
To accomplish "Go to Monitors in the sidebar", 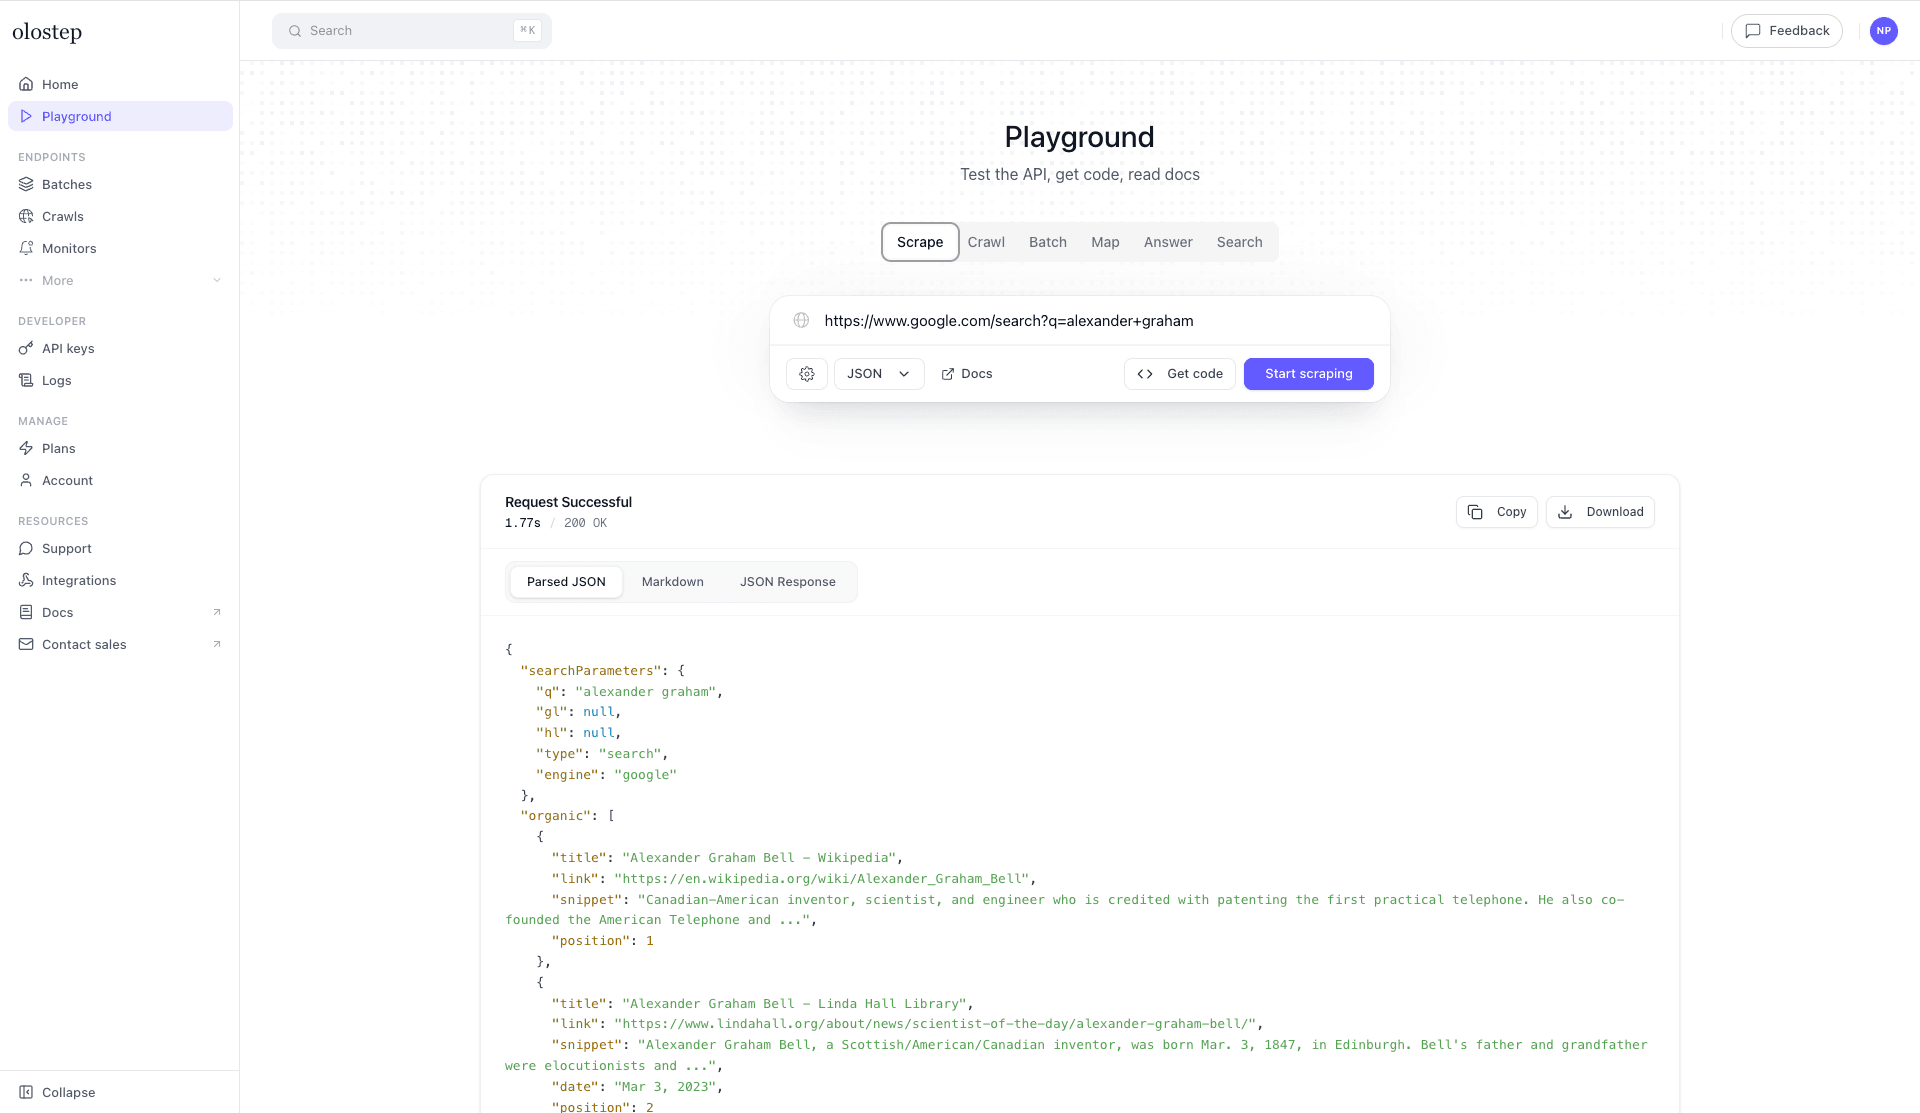I will [x=120, y=248].
